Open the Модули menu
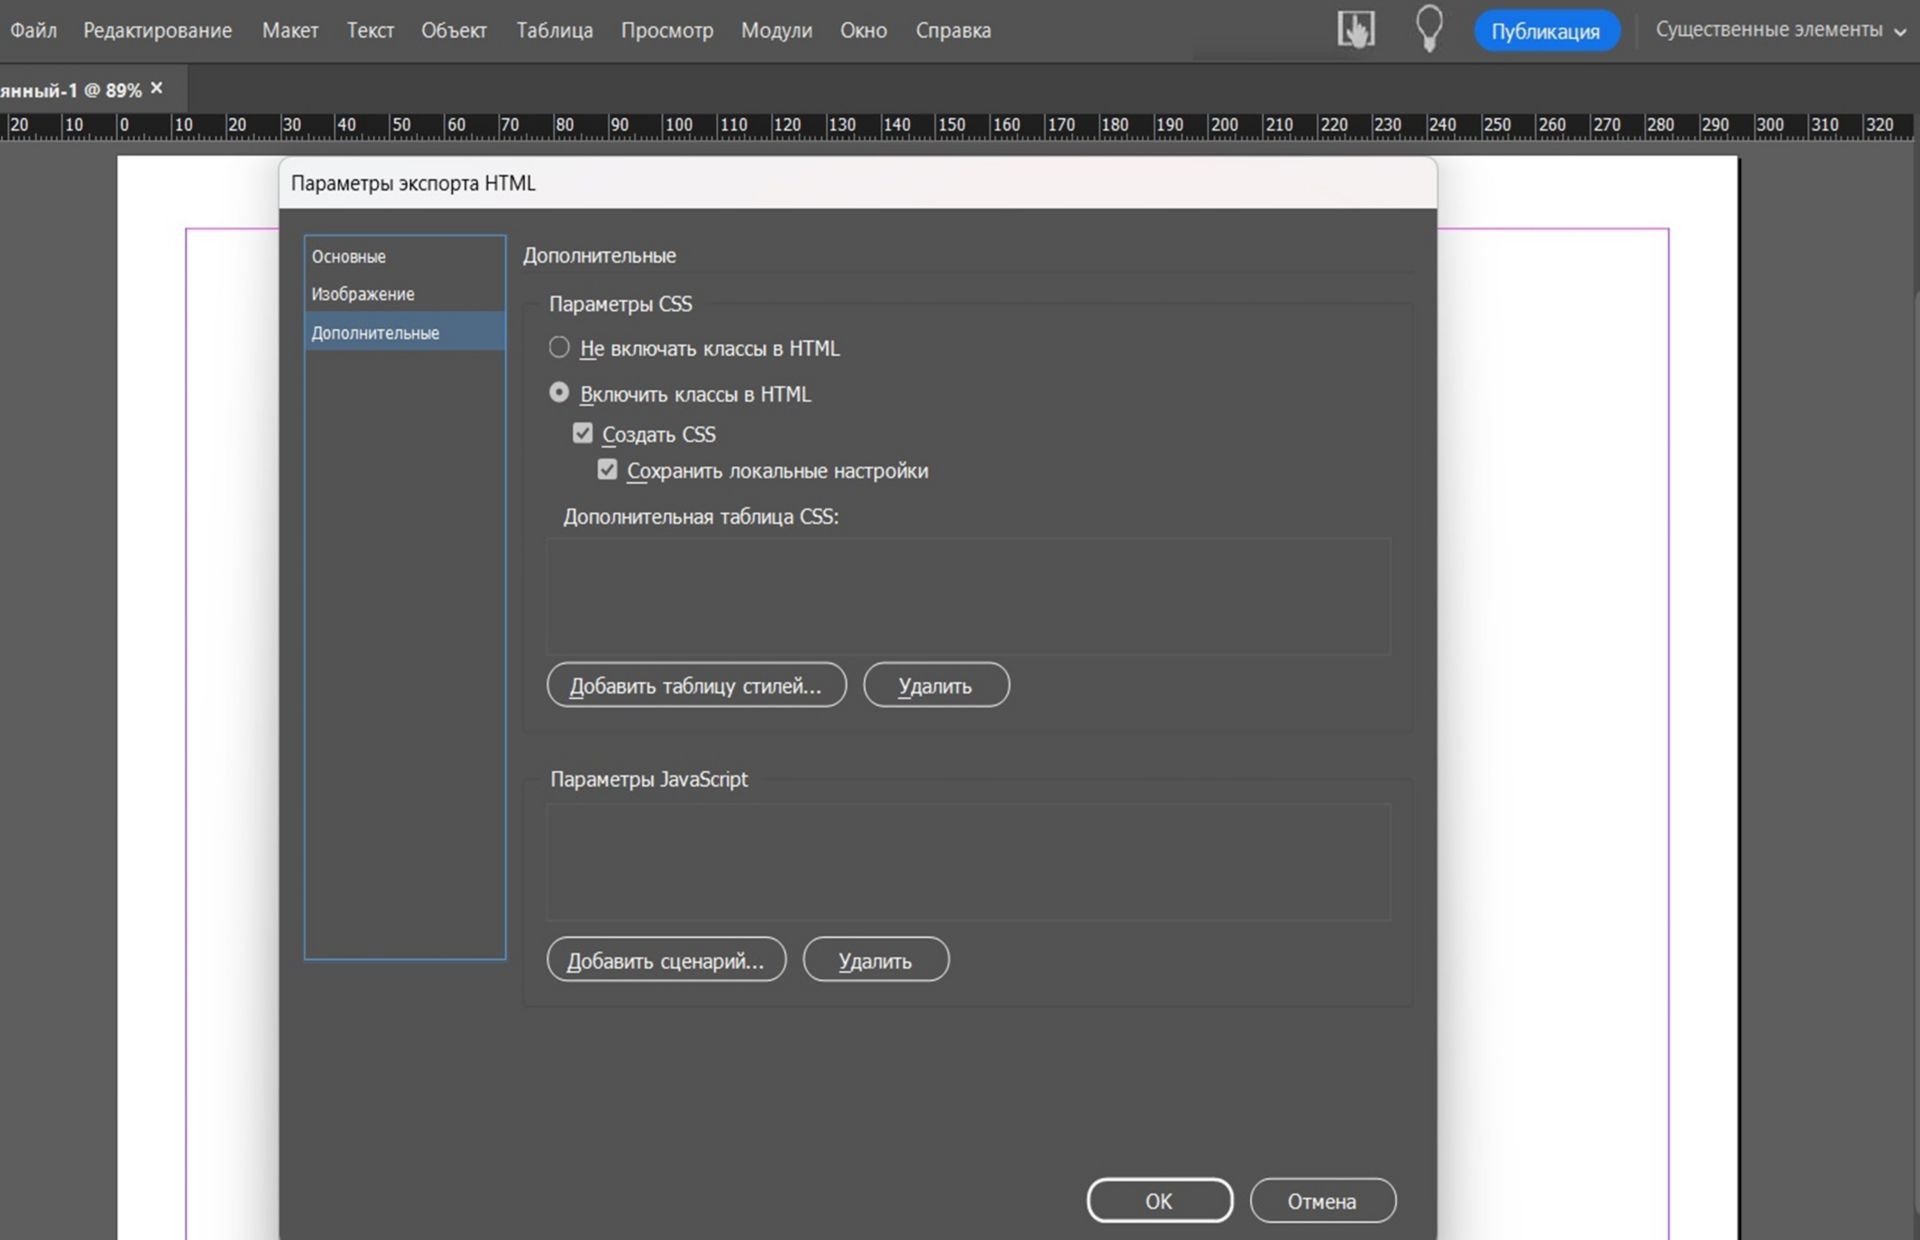 (776, 30)
